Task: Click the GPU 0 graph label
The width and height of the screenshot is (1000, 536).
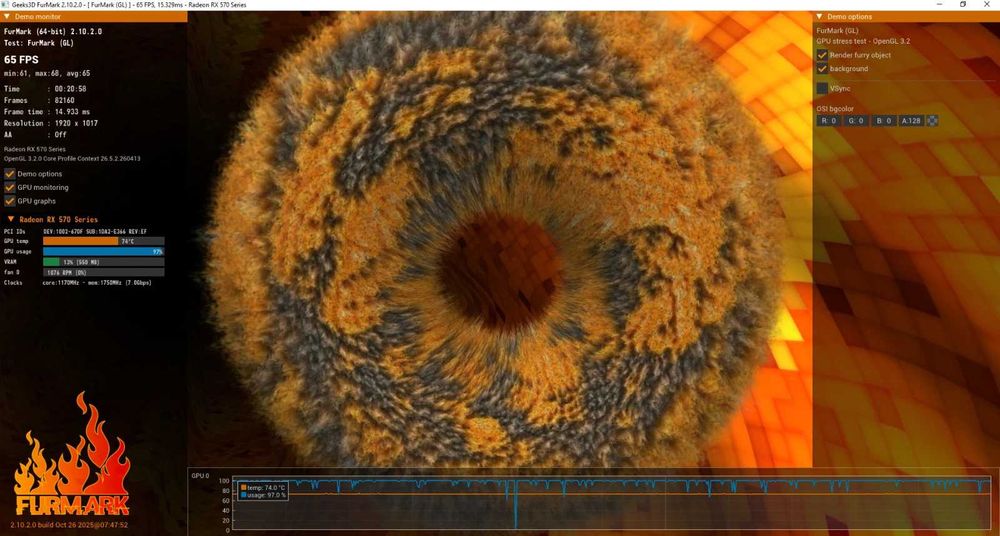Action: 200,475
